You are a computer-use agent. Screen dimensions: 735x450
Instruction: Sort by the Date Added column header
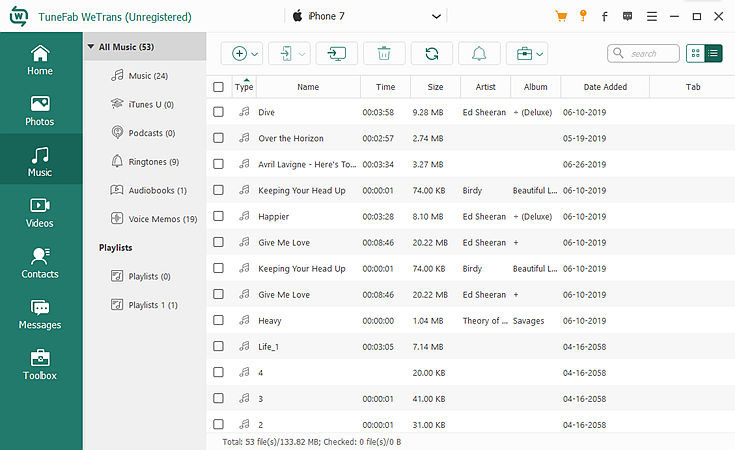[605, 87]
